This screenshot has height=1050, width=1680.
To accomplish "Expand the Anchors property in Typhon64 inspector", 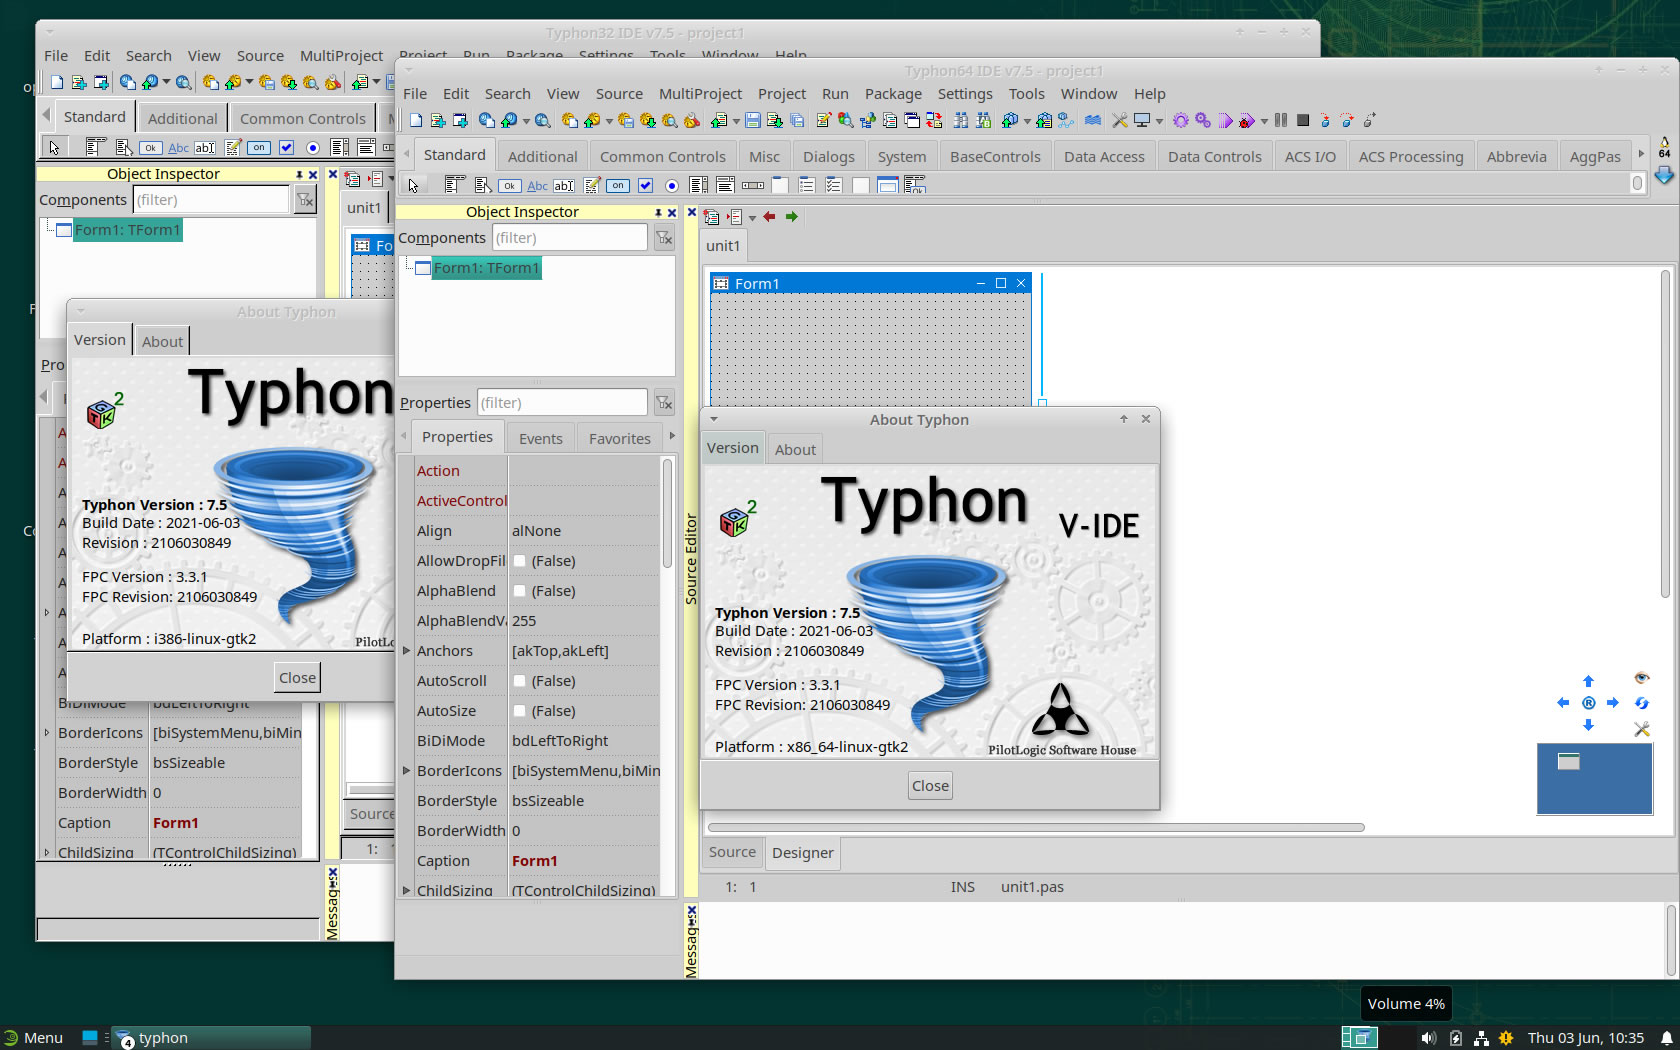I will pyautogui.click(x=406, y=651).
